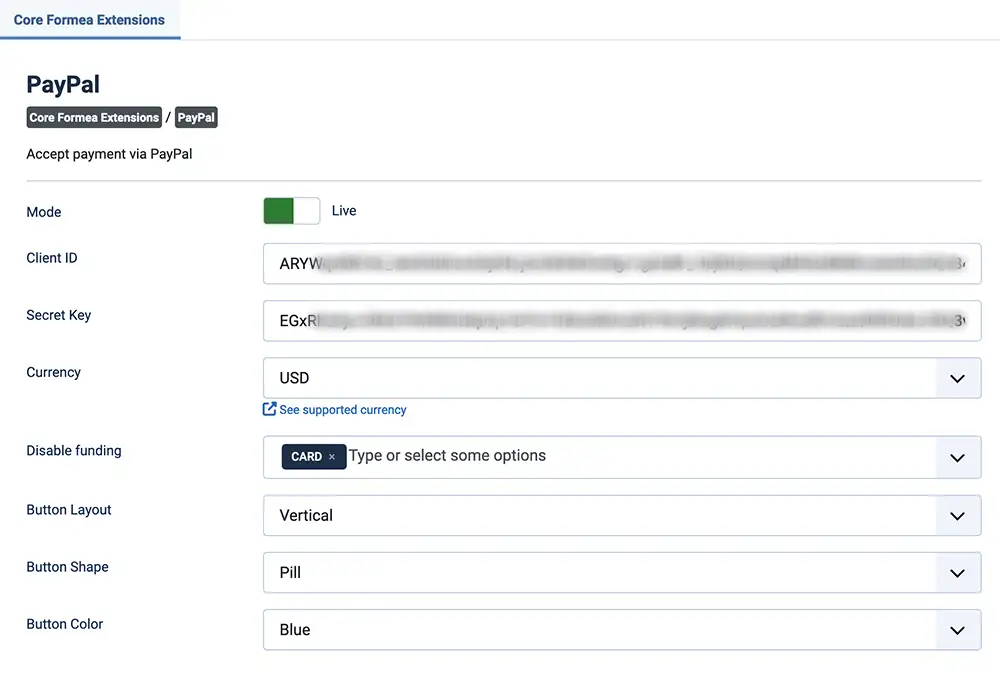Expand Currency dropdown chevron arrow
Viewport: 1000px width, 680px height.
957,378
